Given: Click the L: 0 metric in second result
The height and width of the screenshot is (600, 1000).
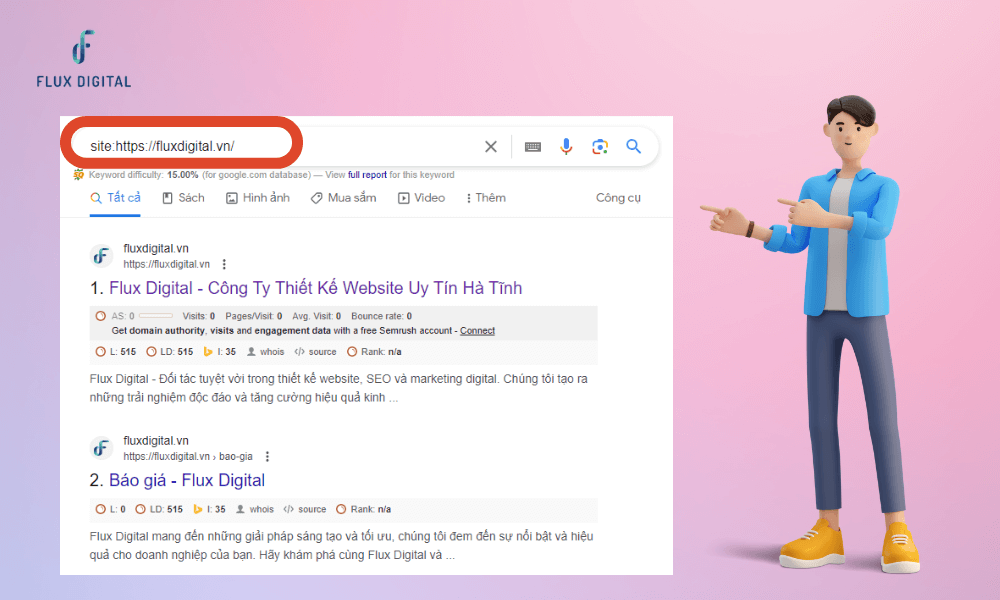Looking at the screenshot, I should [110, 509].
